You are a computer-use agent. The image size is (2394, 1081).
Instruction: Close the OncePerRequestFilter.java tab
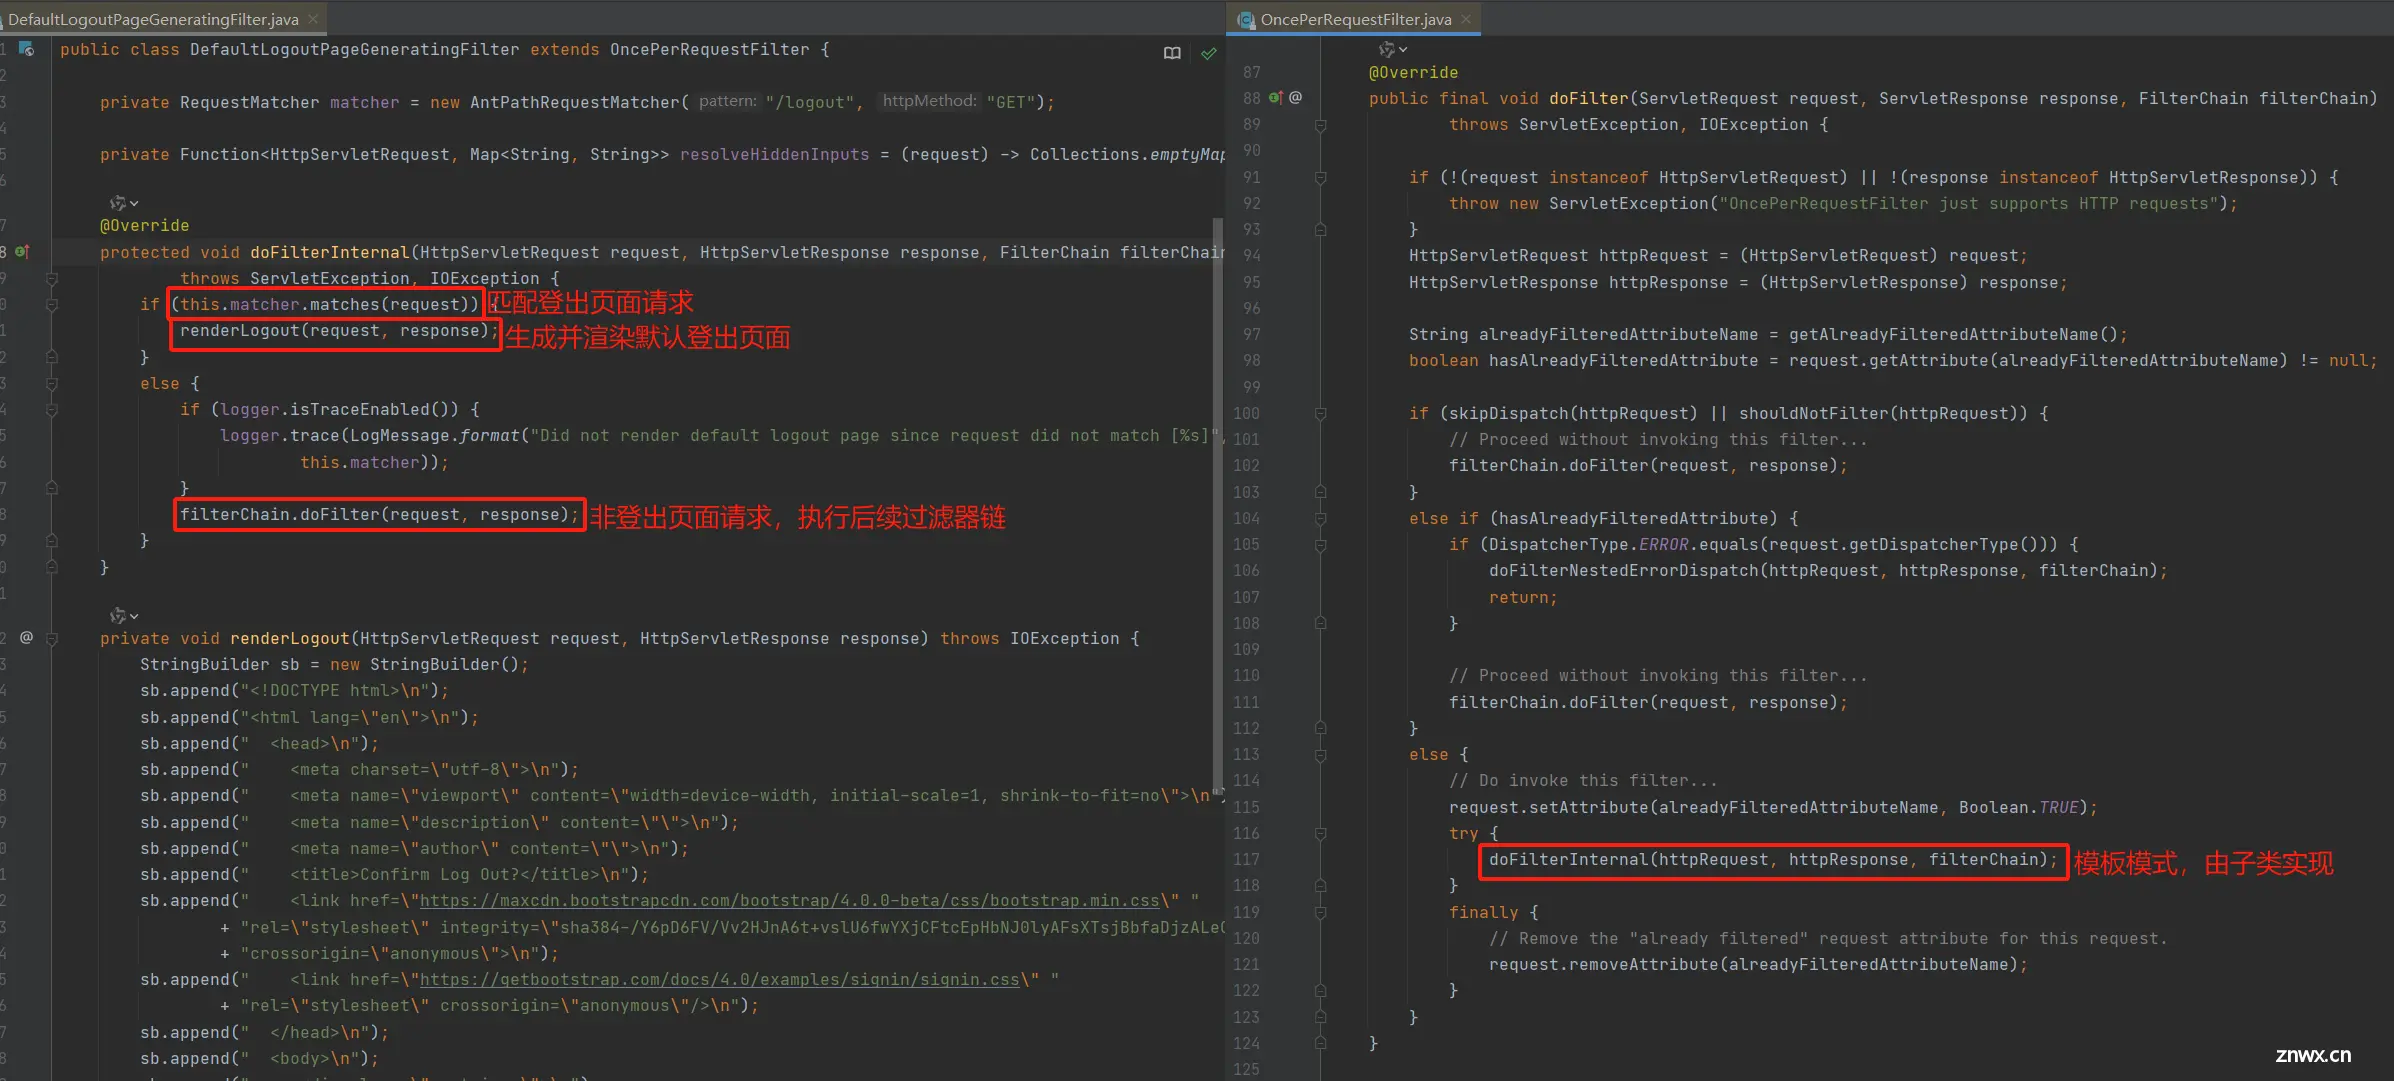coord(1466,19)
